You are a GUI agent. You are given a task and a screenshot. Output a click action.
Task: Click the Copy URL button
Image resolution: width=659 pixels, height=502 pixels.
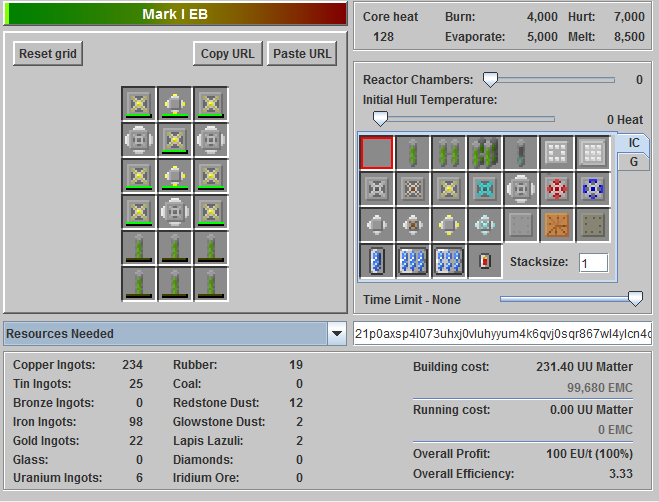pyautogui.click(x=228, y=53)
